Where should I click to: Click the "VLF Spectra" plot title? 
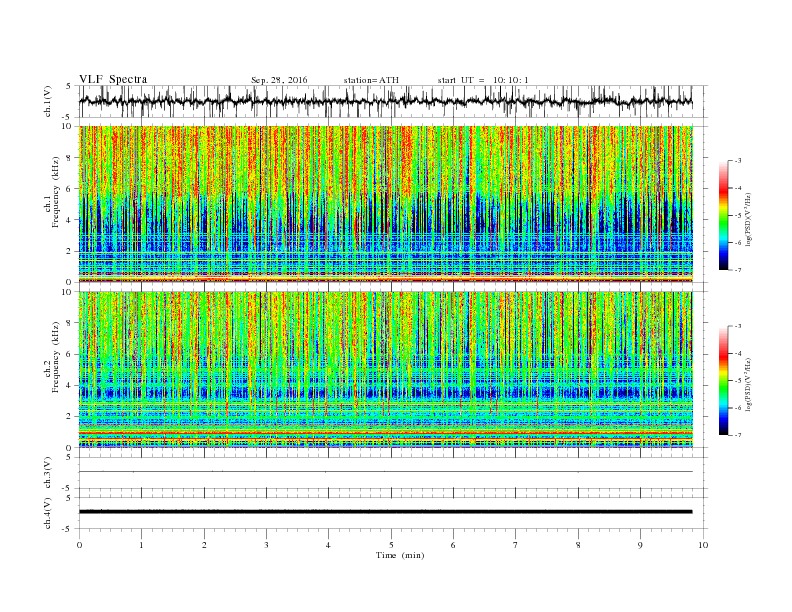pos(113,79)
